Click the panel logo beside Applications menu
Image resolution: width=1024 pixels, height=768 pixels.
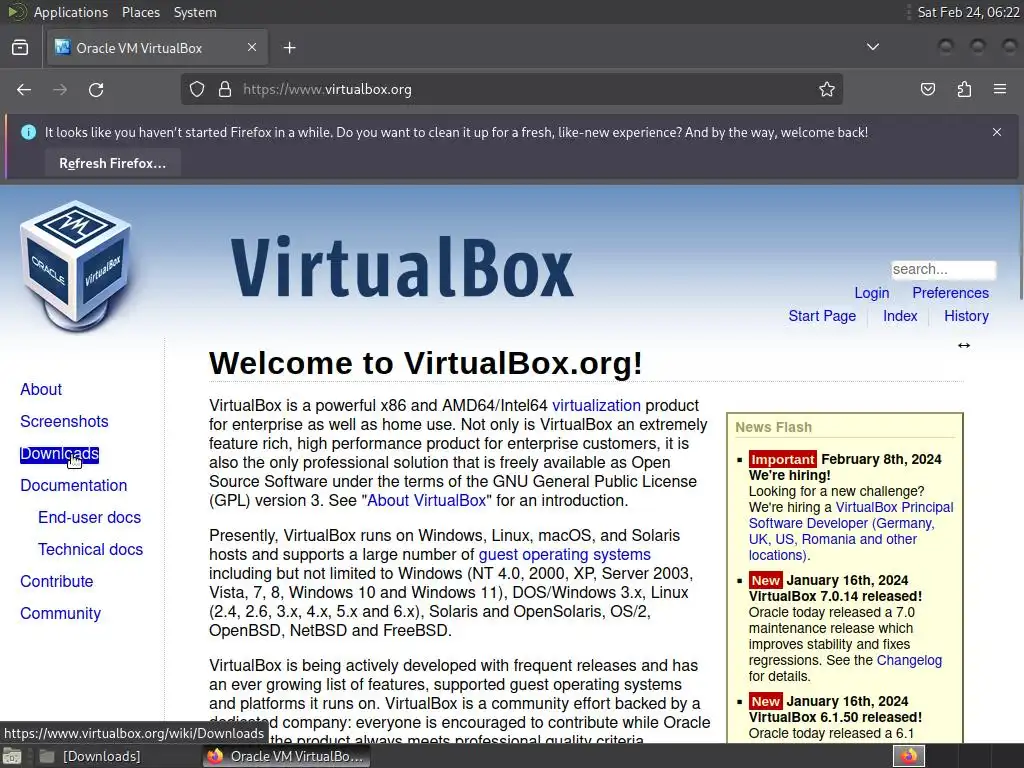pos(16,12)
